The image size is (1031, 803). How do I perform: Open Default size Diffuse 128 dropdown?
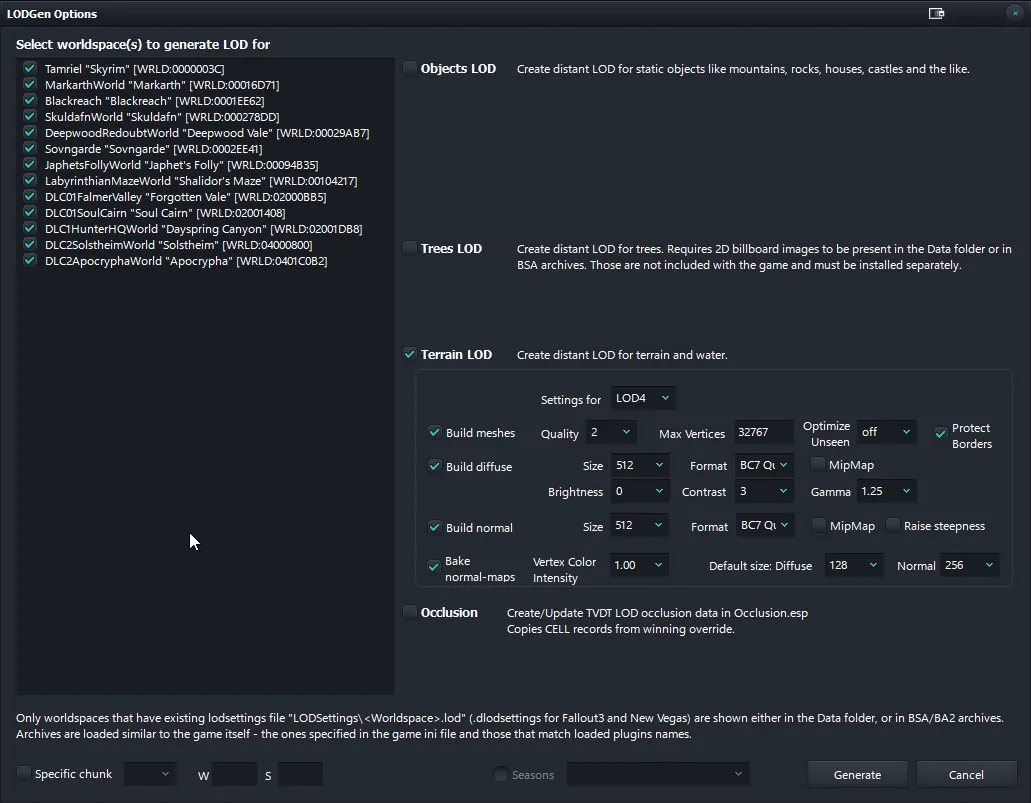pyautogui.click(x=854, y=565)
